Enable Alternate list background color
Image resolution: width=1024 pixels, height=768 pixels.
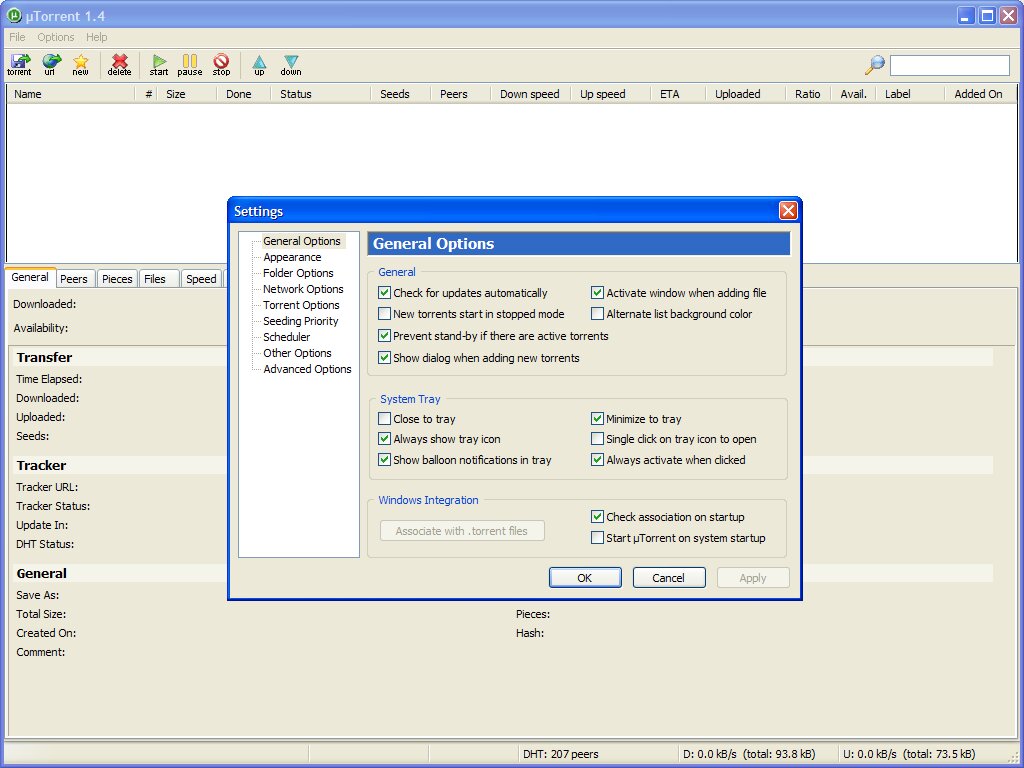597,314
